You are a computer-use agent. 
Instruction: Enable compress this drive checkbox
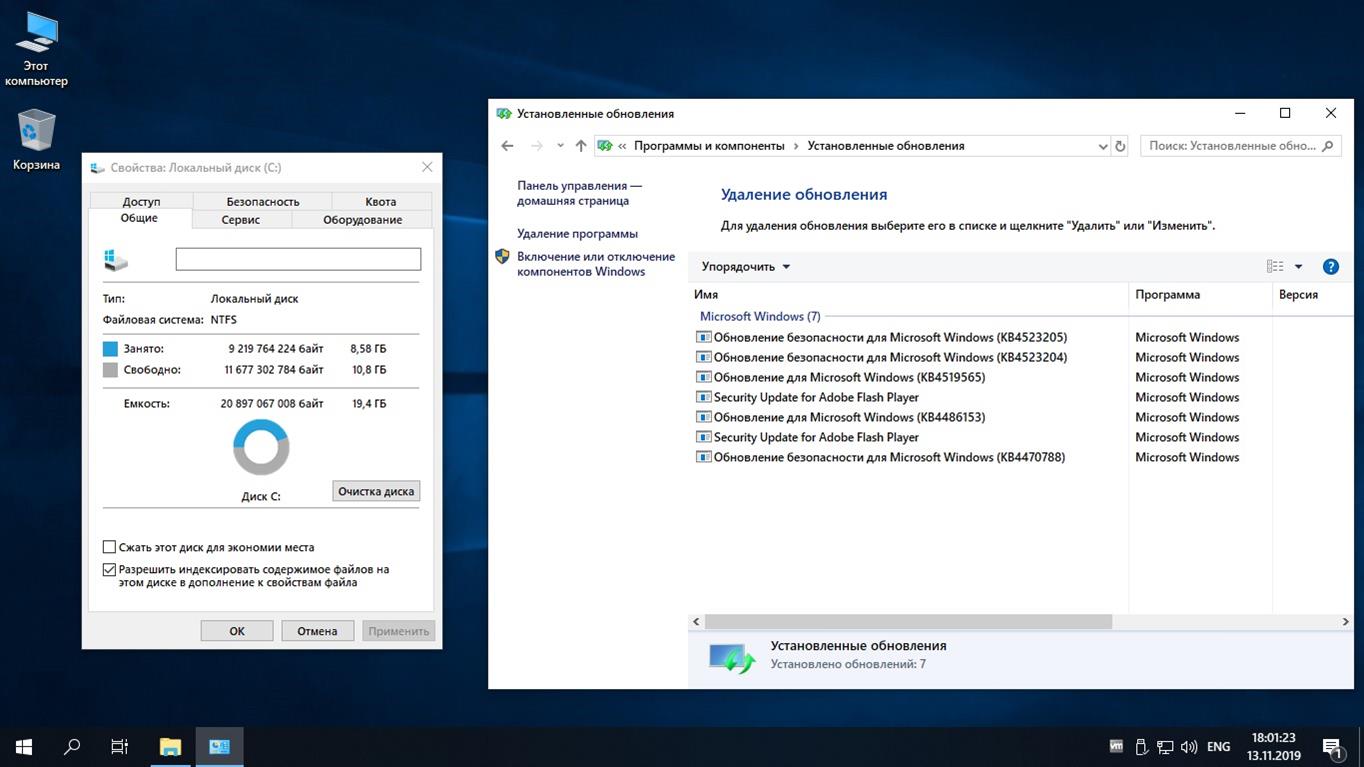click(109, 547)
